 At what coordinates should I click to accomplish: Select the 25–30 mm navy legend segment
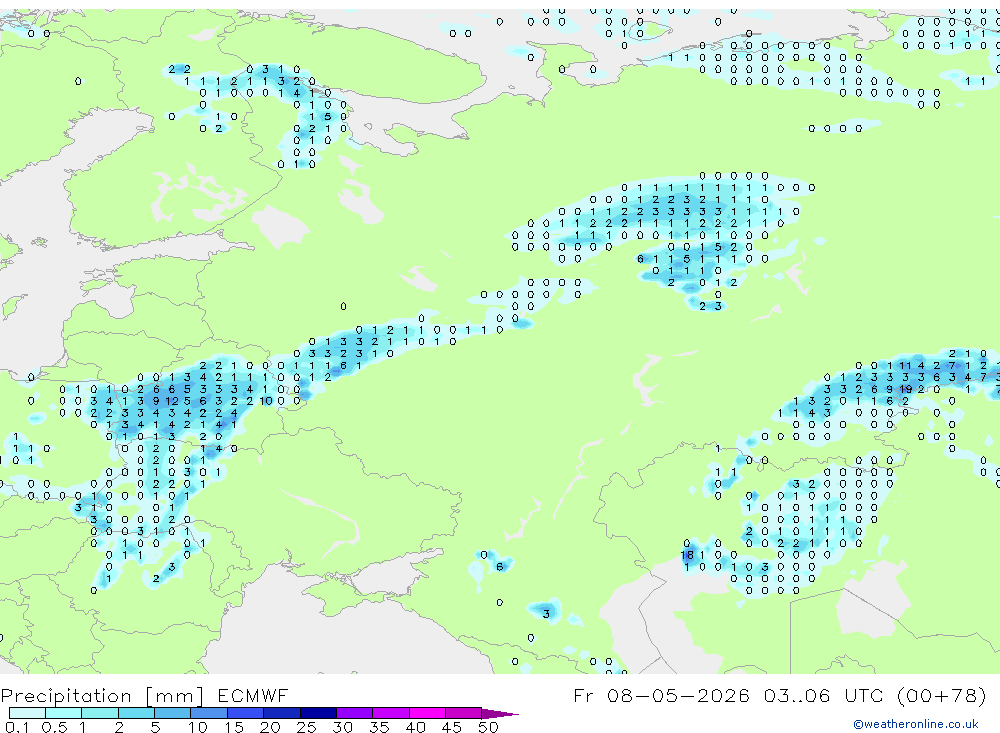point(318,713)
